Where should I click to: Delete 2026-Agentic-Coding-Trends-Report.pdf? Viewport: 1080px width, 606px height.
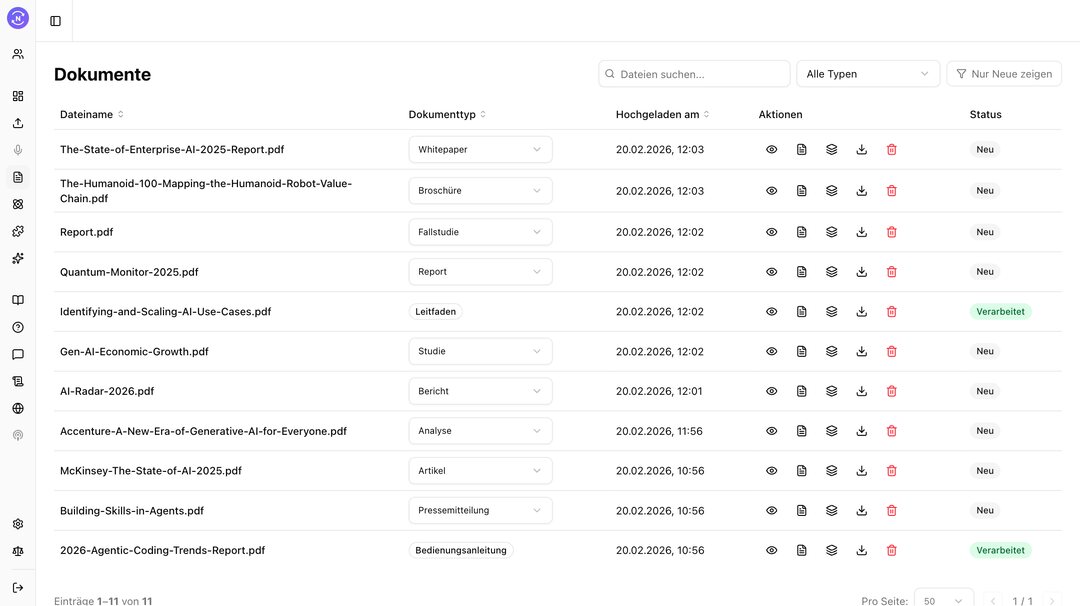pos(891,550)
